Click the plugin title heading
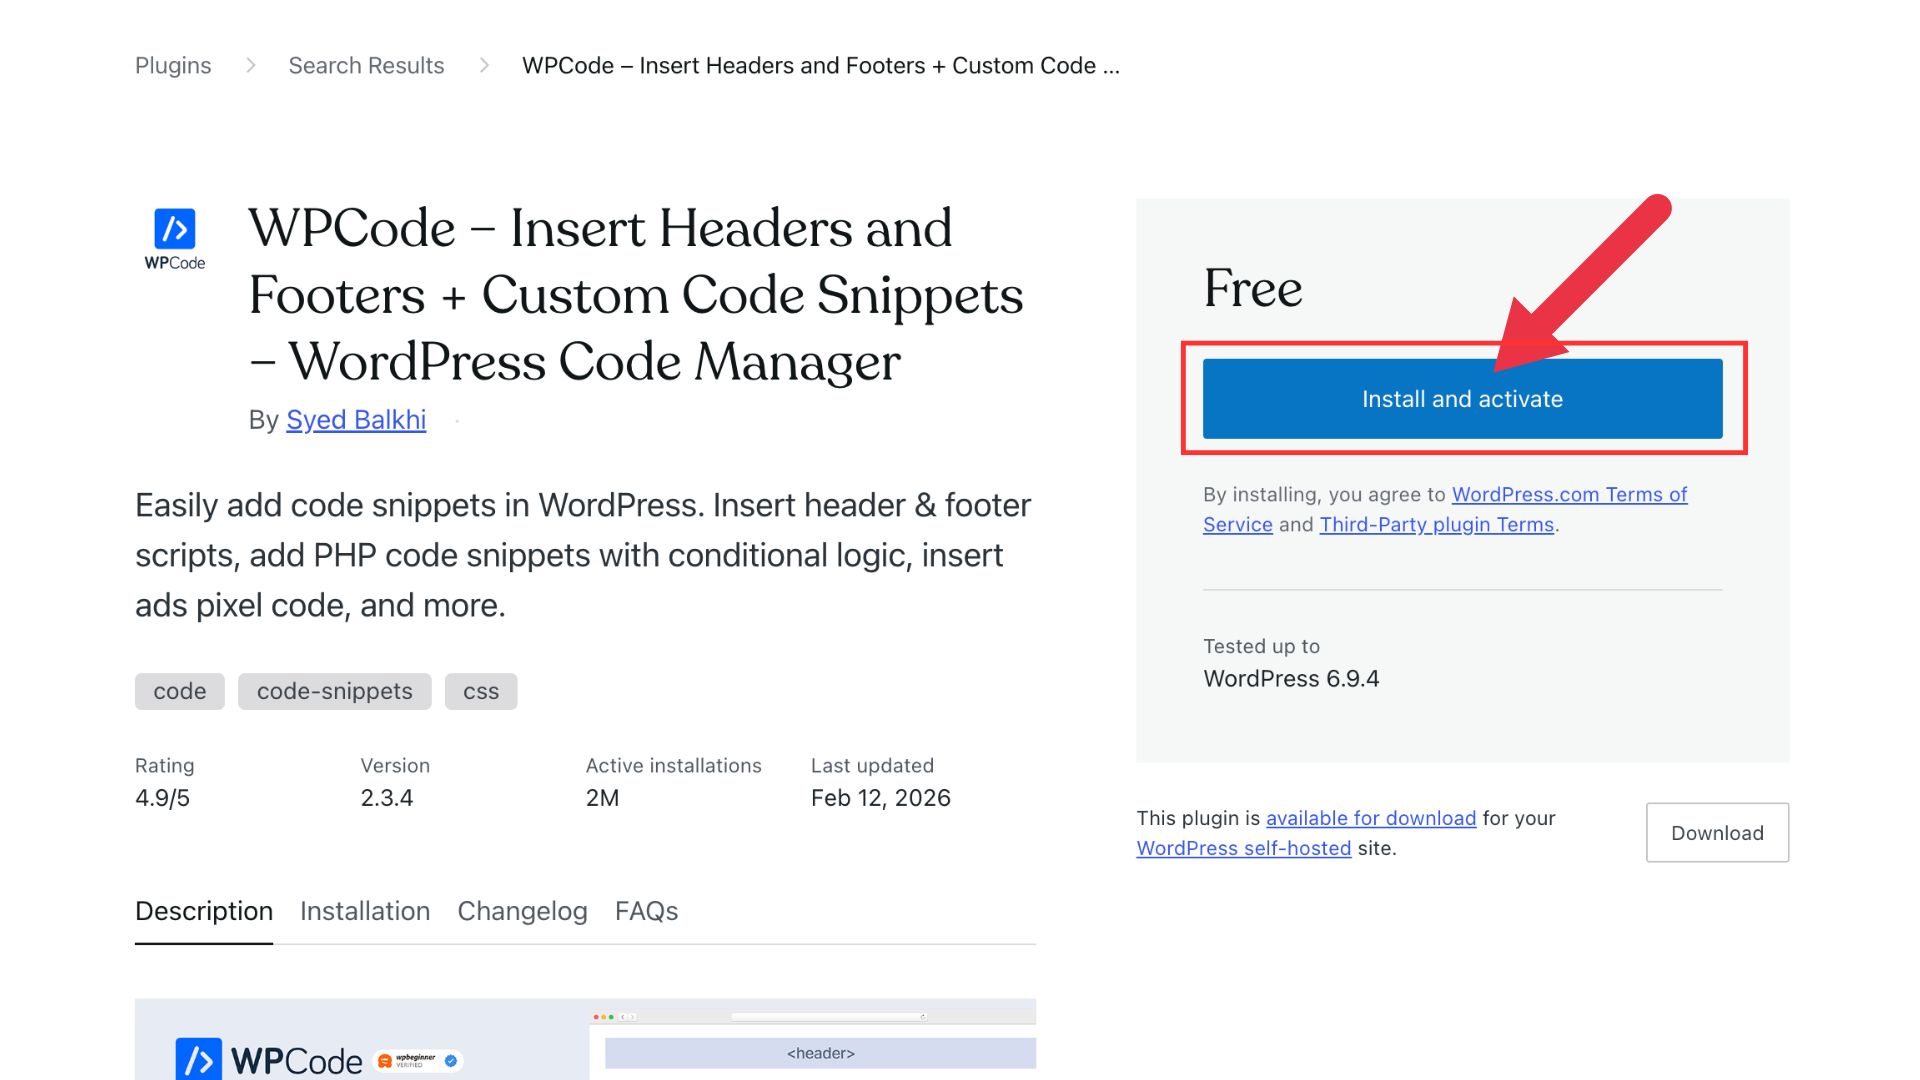Viewport: 1920px width, 1080px height. 636,295
